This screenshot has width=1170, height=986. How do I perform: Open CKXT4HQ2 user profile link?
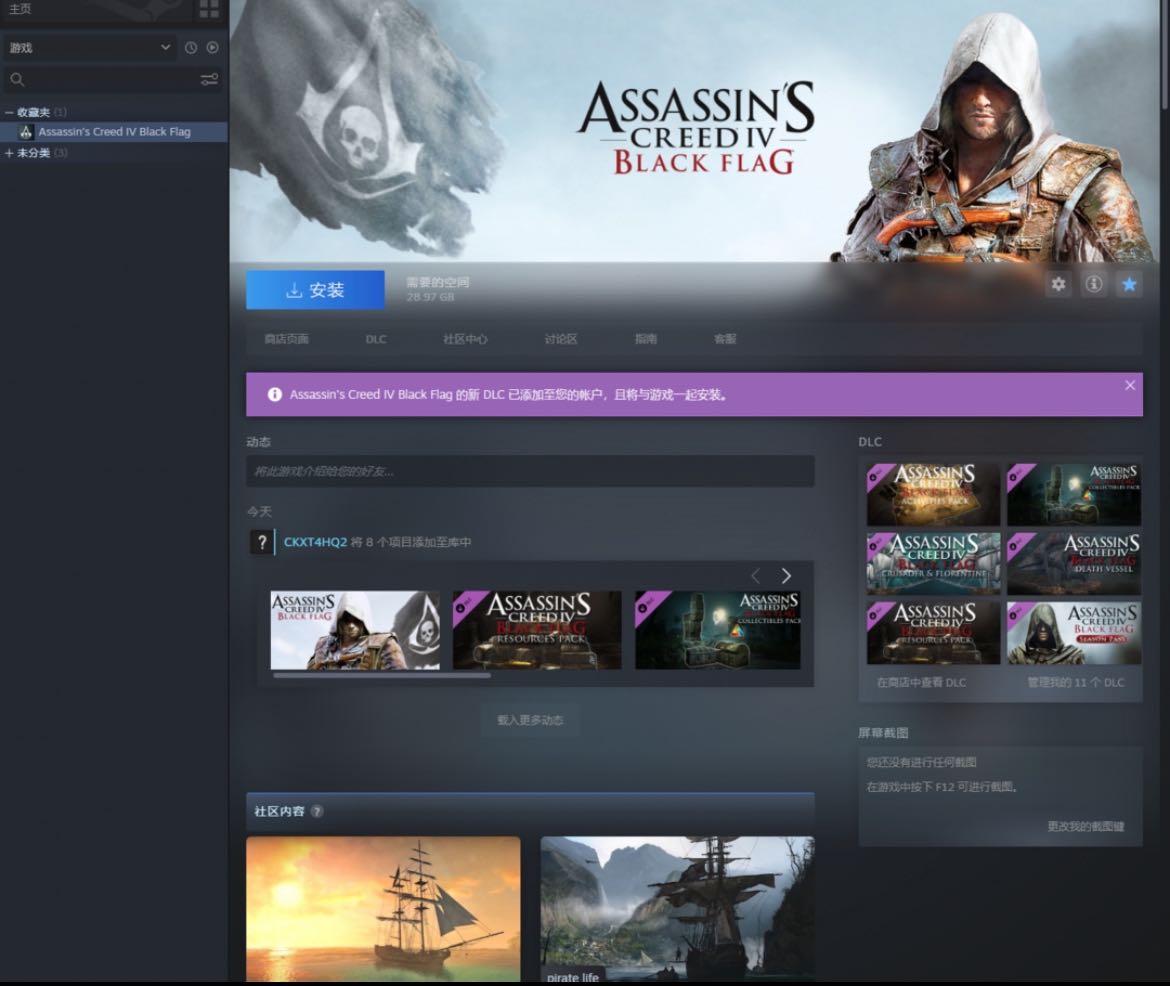[x=316, y=542]
